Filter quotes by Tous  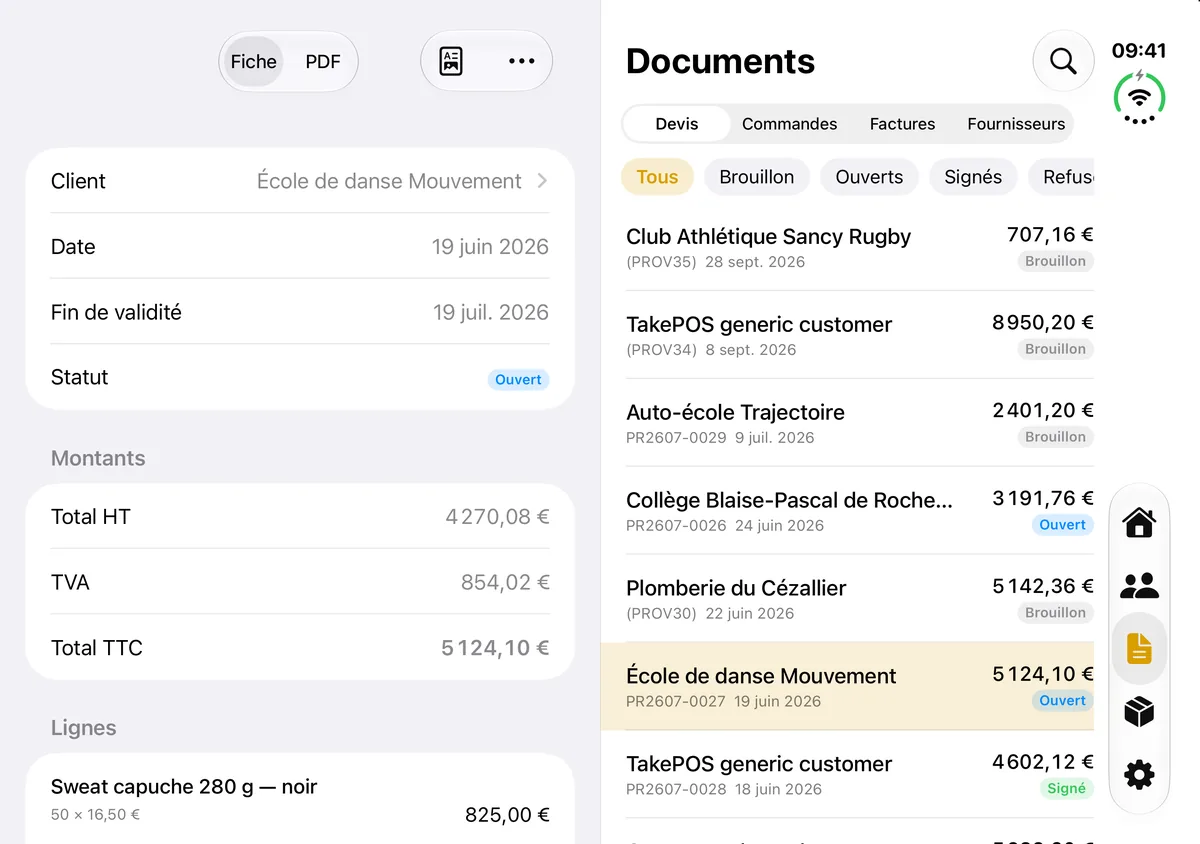657,177
